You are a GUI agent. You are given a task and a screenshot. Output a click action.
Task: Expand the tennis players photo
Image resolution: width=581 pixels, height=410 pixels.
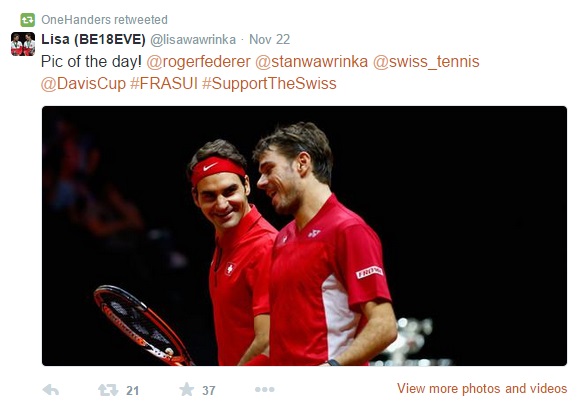click(304, 236)
